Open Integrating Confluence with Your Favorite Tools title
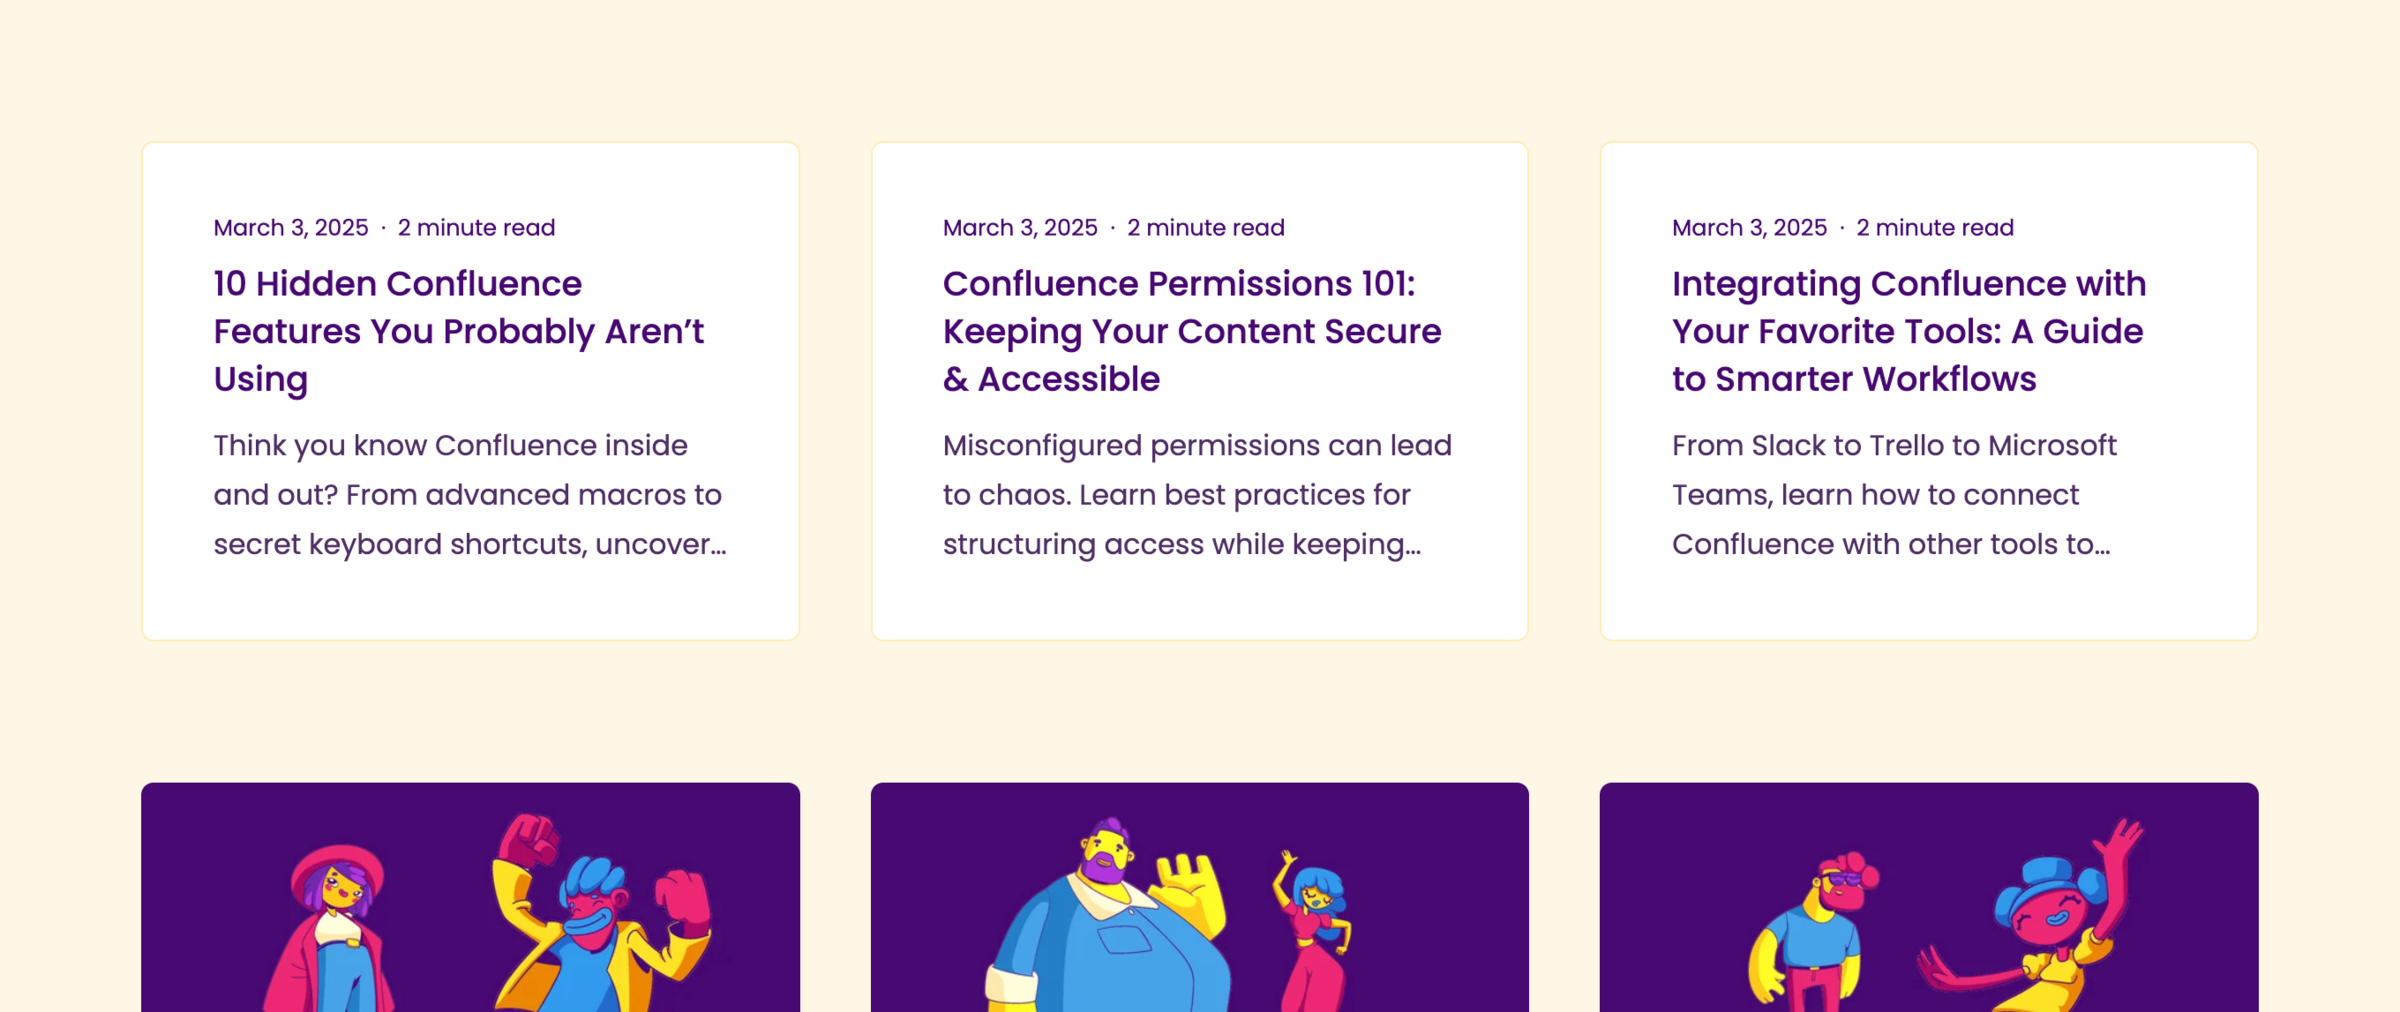Image resolution: width=2400 pixels, height=1012 pixels. (x=1909, y=331)
